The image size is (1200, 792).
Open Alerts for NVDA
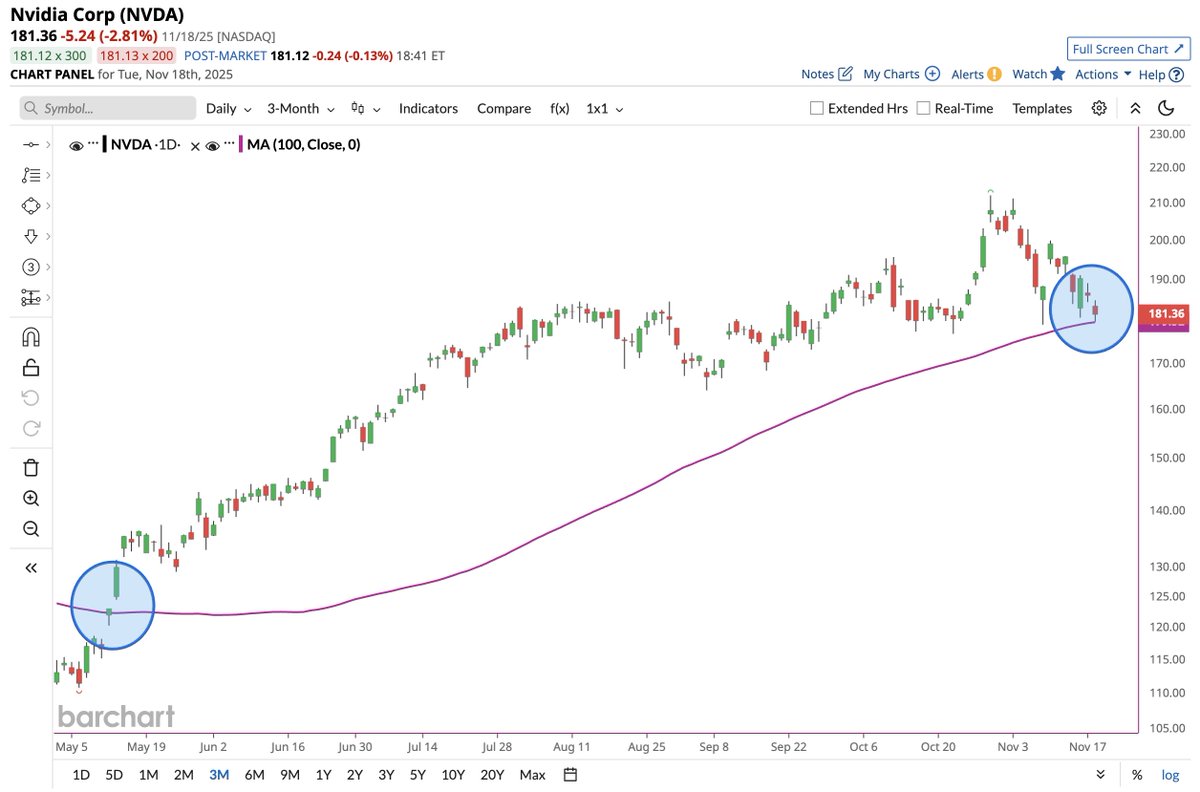pos(977,74)
